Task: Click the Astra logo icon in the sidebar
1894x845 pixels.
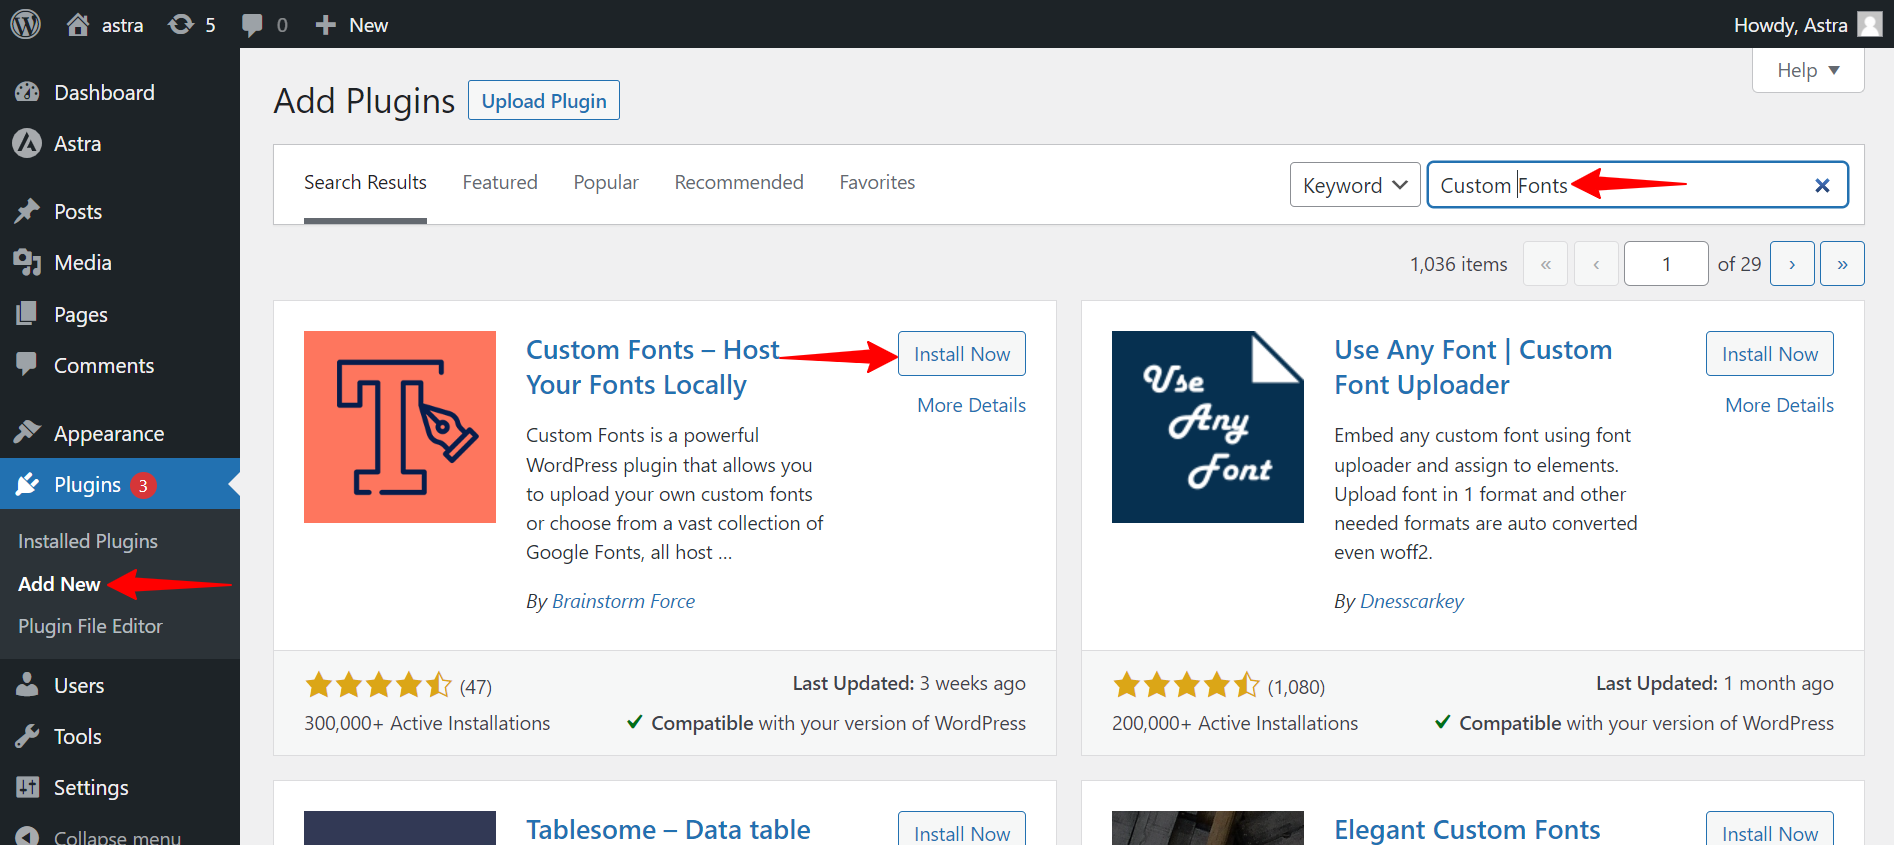Action: coord(27,143)
